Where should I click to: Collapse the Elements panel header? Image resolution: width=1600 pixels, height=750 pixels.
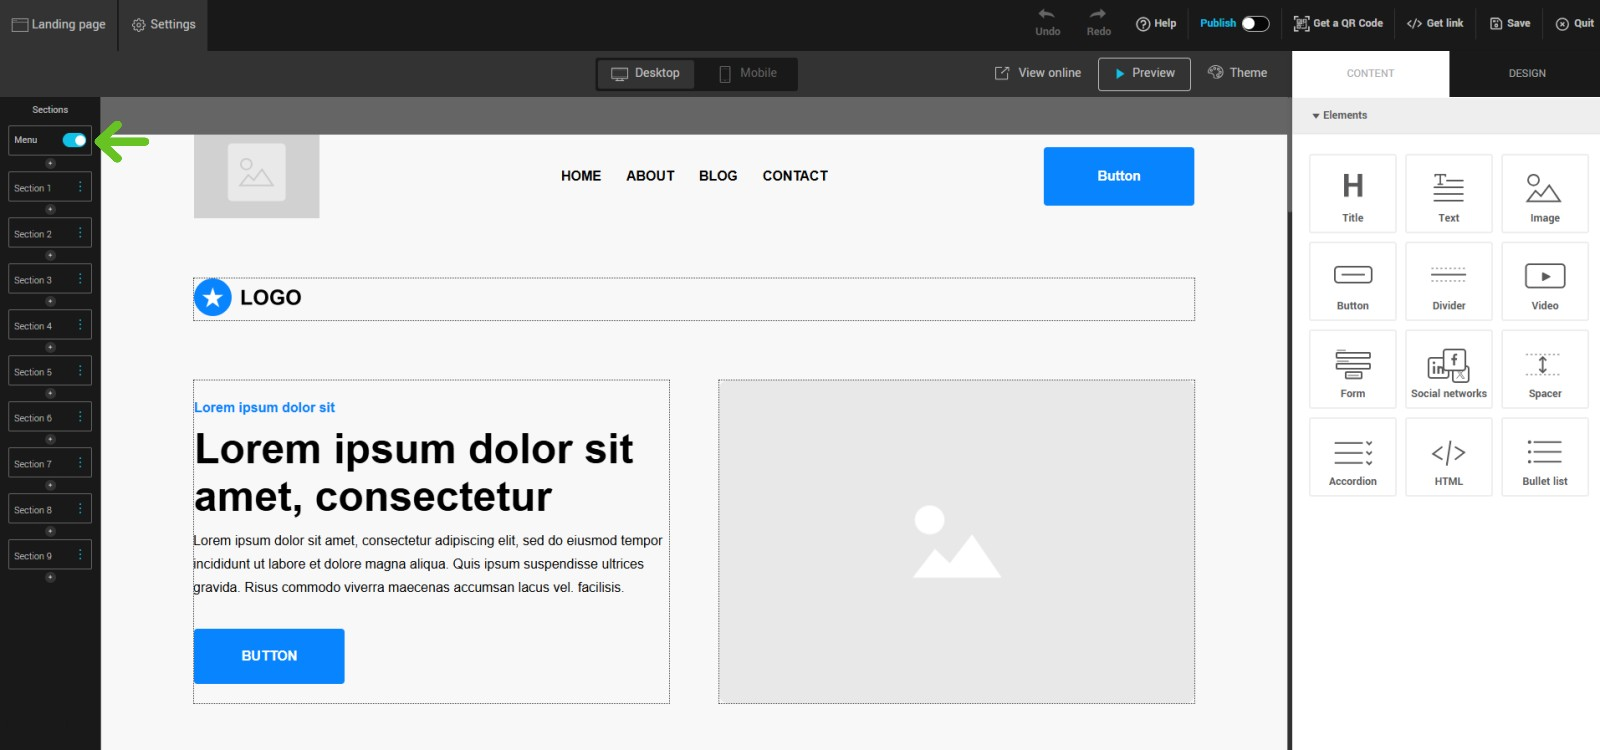1340,115
